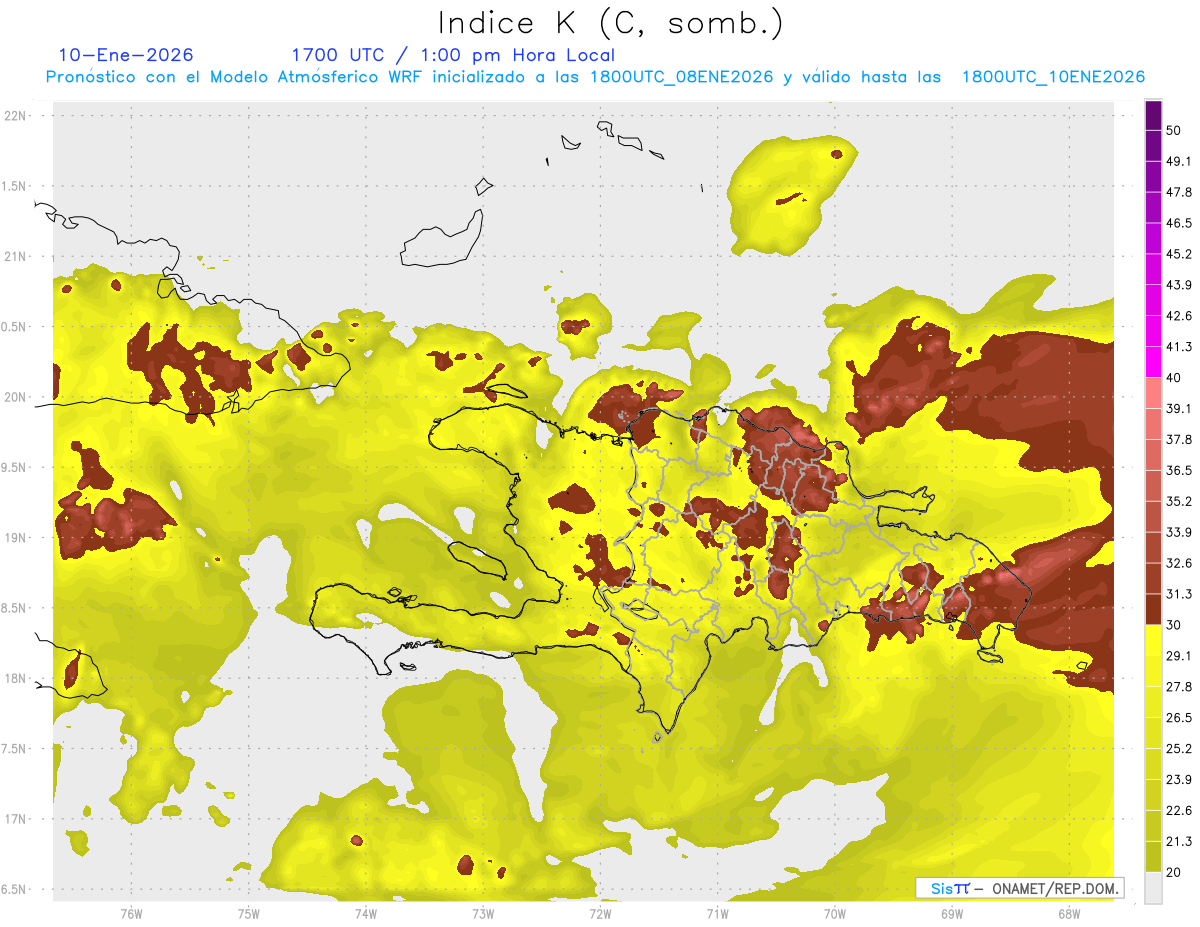This screenshot has width=1200, height=927.
Task: Click the colorbar value "47.8"
Action: coord(1179,192)
